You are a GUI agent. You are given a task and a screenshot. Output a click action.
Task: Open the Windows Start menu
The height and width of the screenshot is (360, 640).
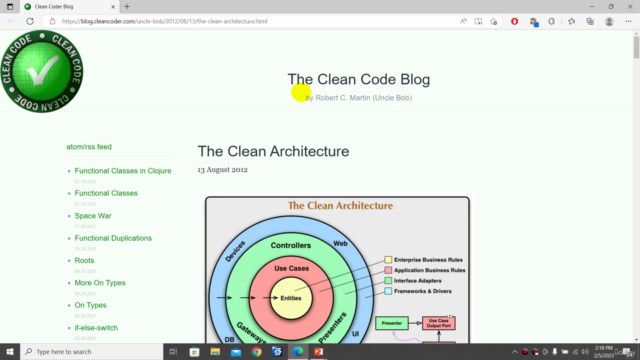[10, 351]
